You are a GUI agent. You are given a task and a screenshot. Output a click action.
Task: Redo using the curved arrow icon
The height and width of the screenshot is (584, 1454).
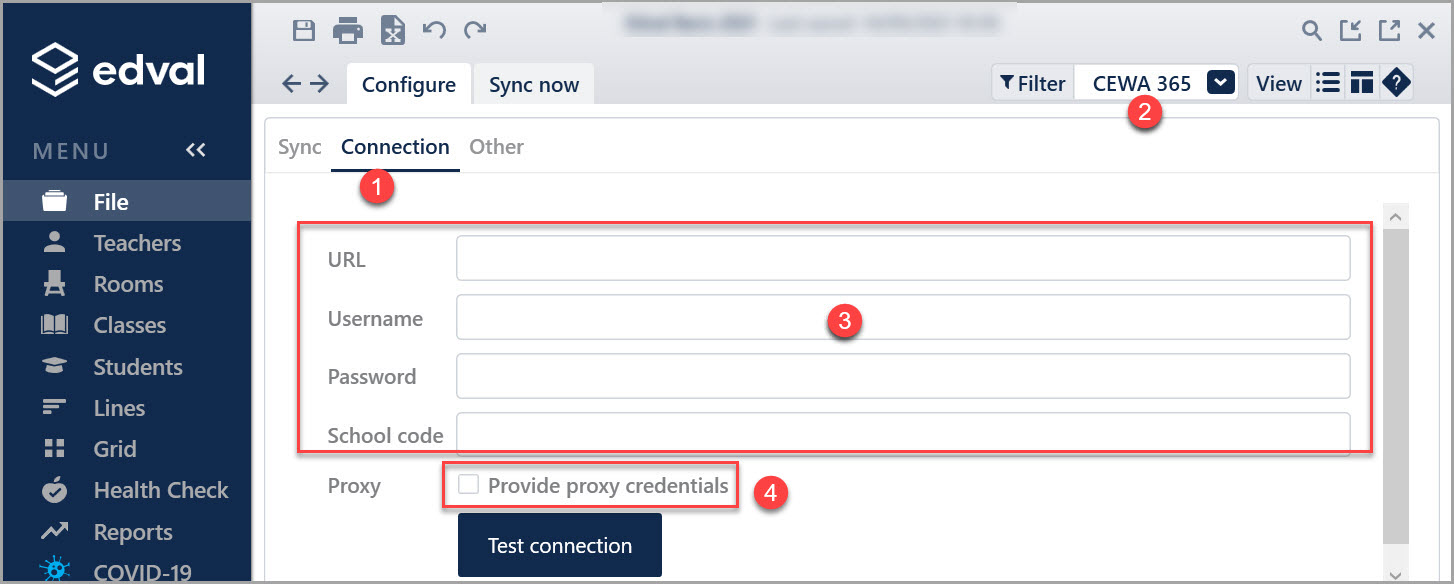coord(475,30)
